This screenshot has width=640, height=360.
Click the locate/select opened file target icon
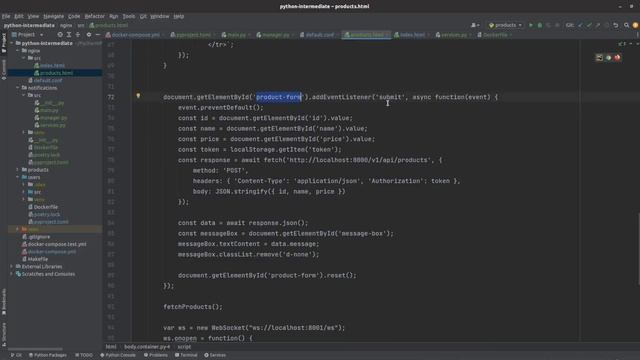(x=60, y=35)
